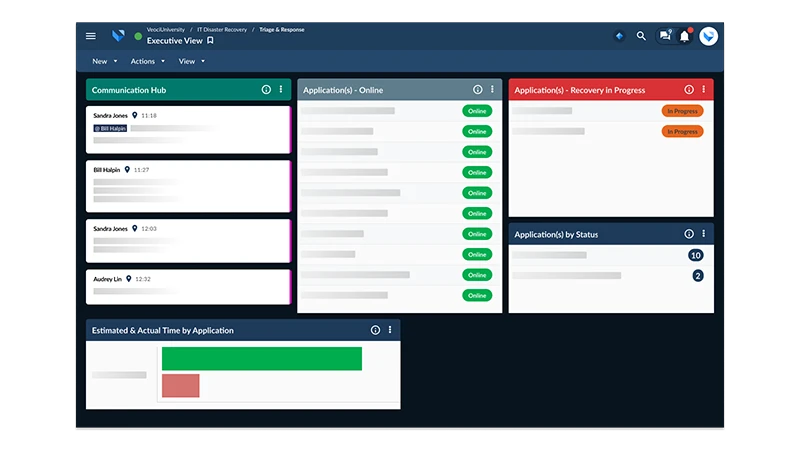Click location pin on Sandra Jones 12:03 message
The height and width of the screenshot is (450, 800).
pos(135,229)
